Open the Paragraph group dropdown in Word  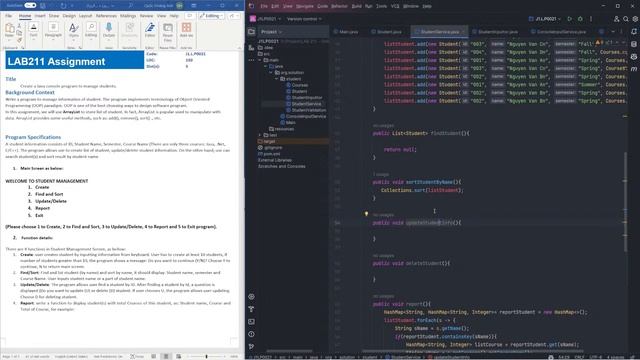pyautogui.click(x=53, y=31)
